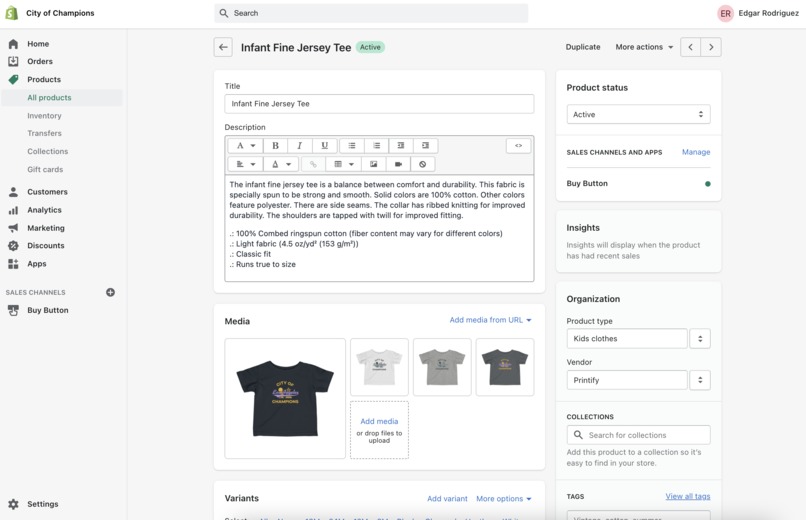Viewport: 806px width, 520px height.
Task: Click Add media upload box
Action: [x=379, y=430]
